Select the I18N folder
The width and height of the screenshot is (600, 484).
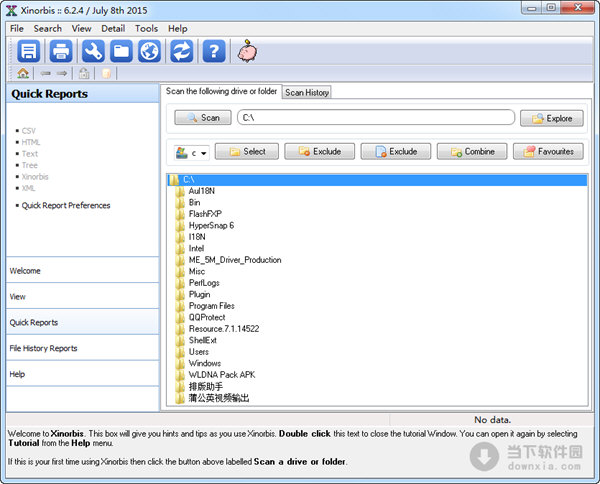197,237
